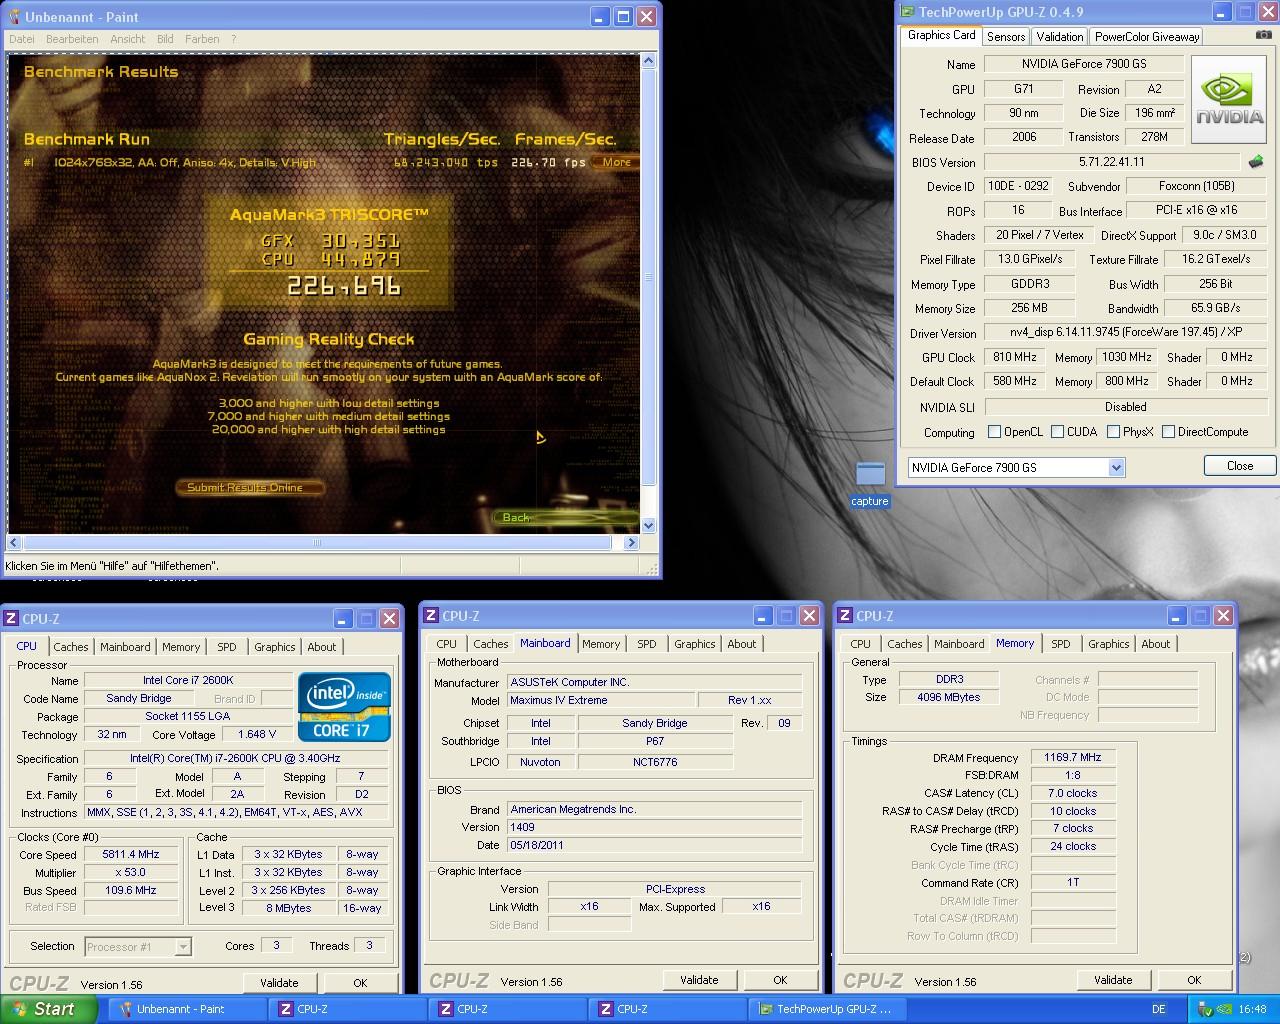The height and width of the screenshot is (1024, 1280).
Task: Click Validate in the Memory CPU-Z window
Action: [1113, 980]
